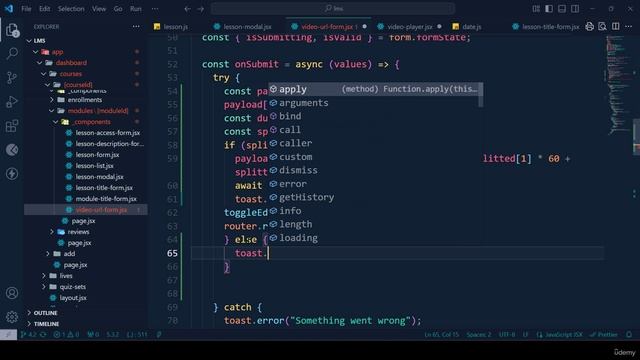Go forward using the navigation arrow
The width and height of the screenshot is (640, 360).
[x=200, y=9]
